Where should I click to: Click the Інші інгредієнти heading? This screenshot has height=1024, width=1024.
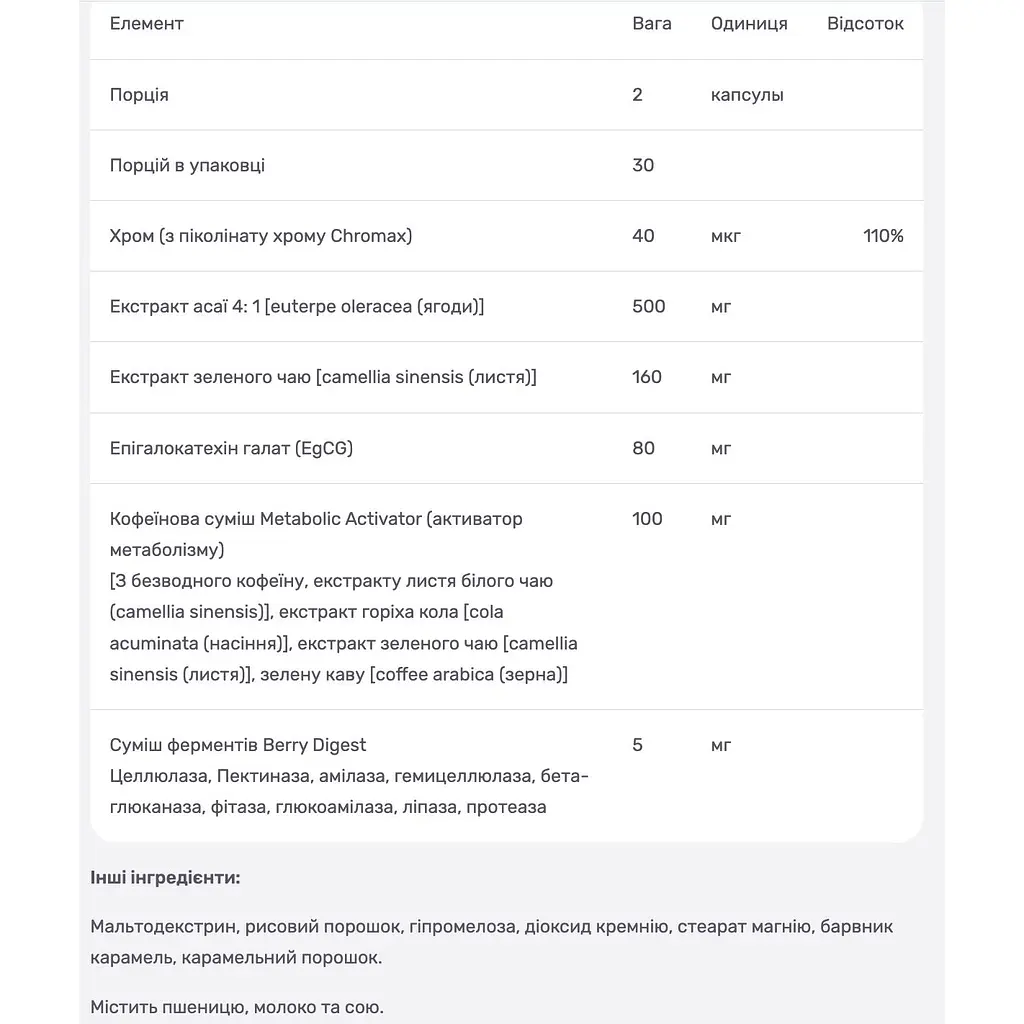pos(165,877)
